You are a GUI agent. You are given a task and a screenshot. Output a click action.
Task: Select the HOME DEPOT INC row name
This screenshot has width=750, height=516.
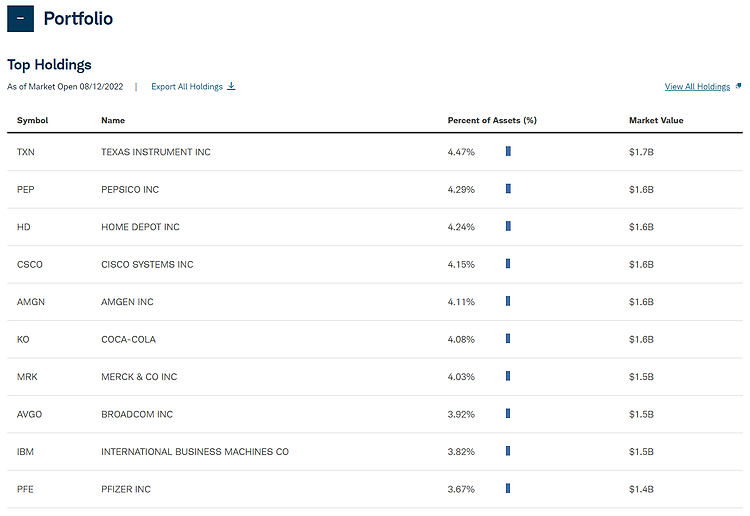[x=140, y=227]
